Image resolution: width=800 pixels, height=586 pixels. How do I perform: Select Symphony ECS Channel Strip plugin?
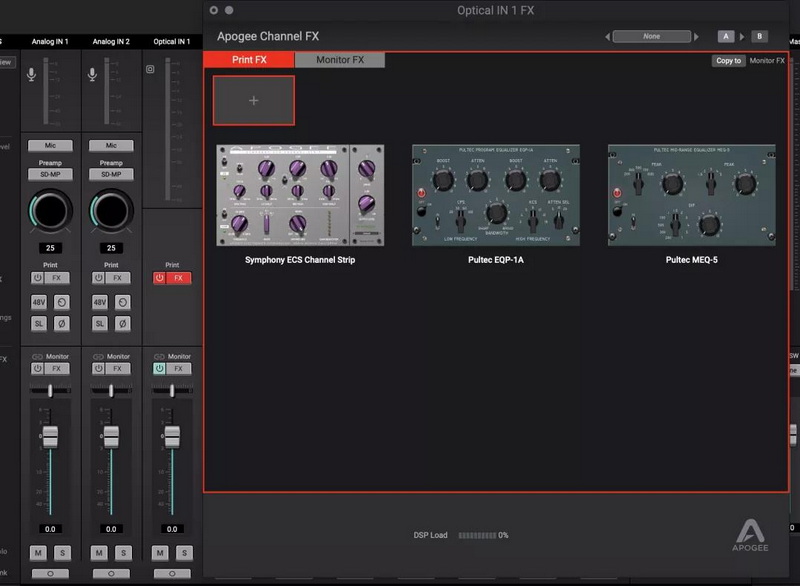300,195
